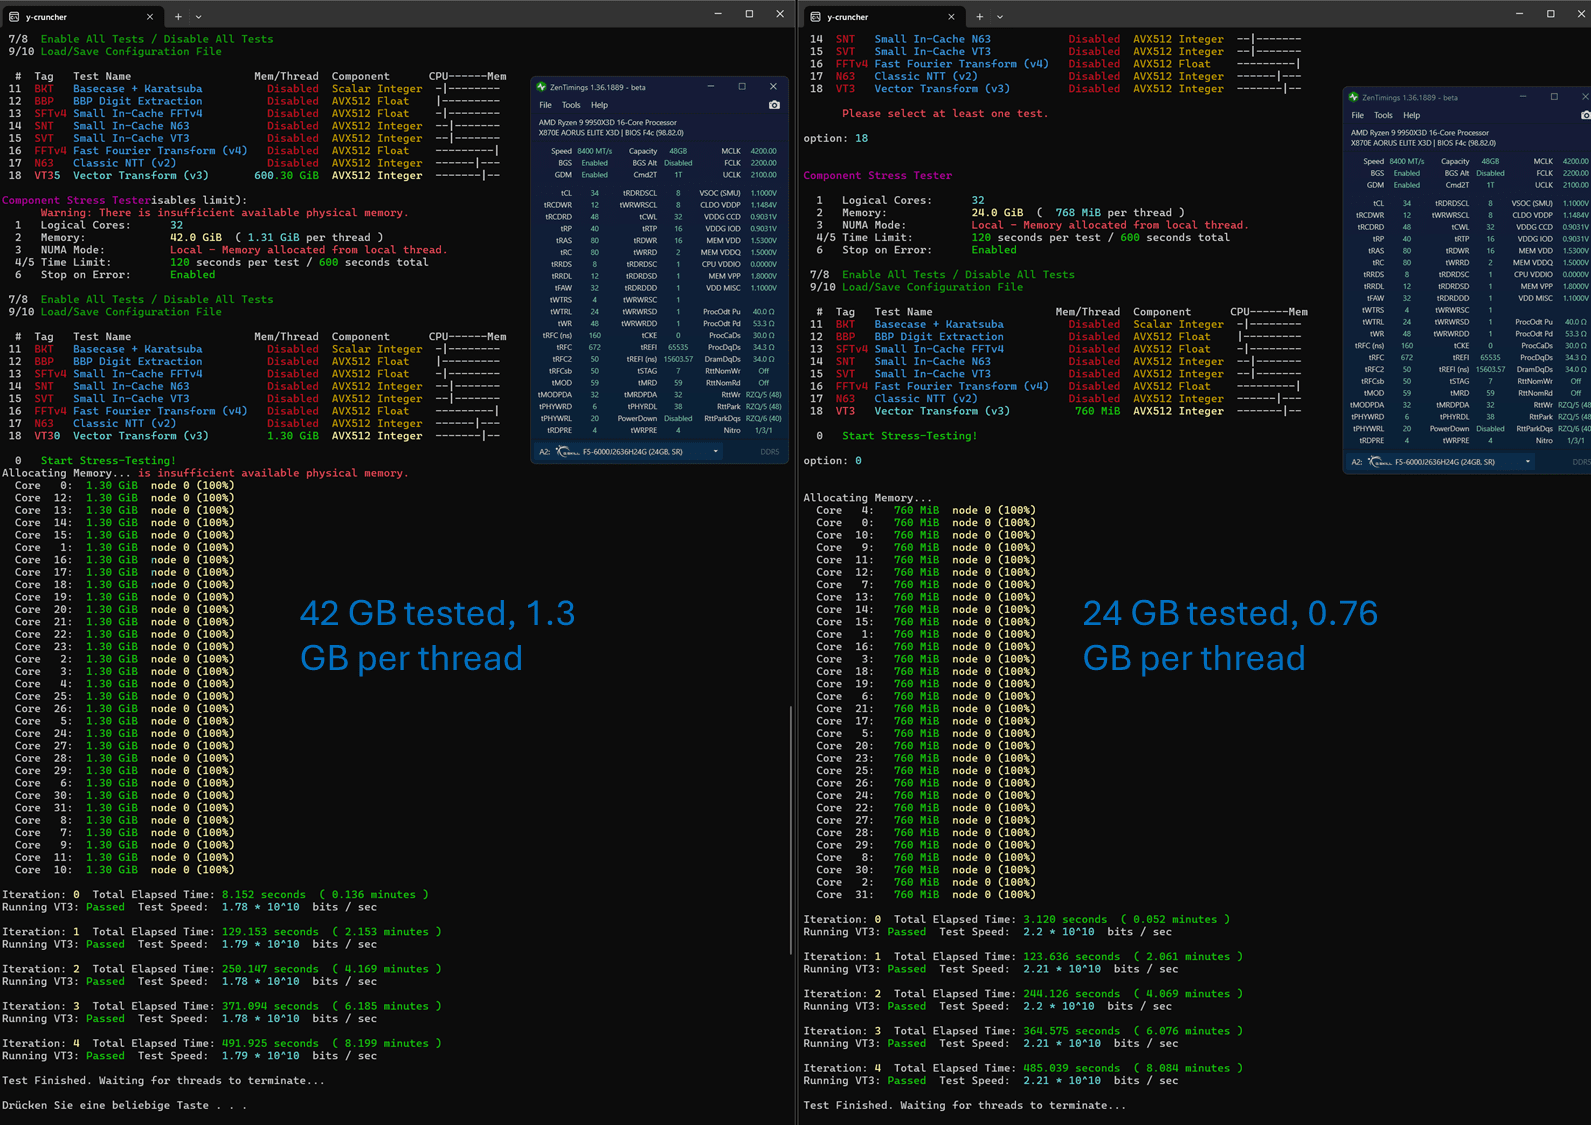Click terminal icon on right y-cruncher tab

815,17
